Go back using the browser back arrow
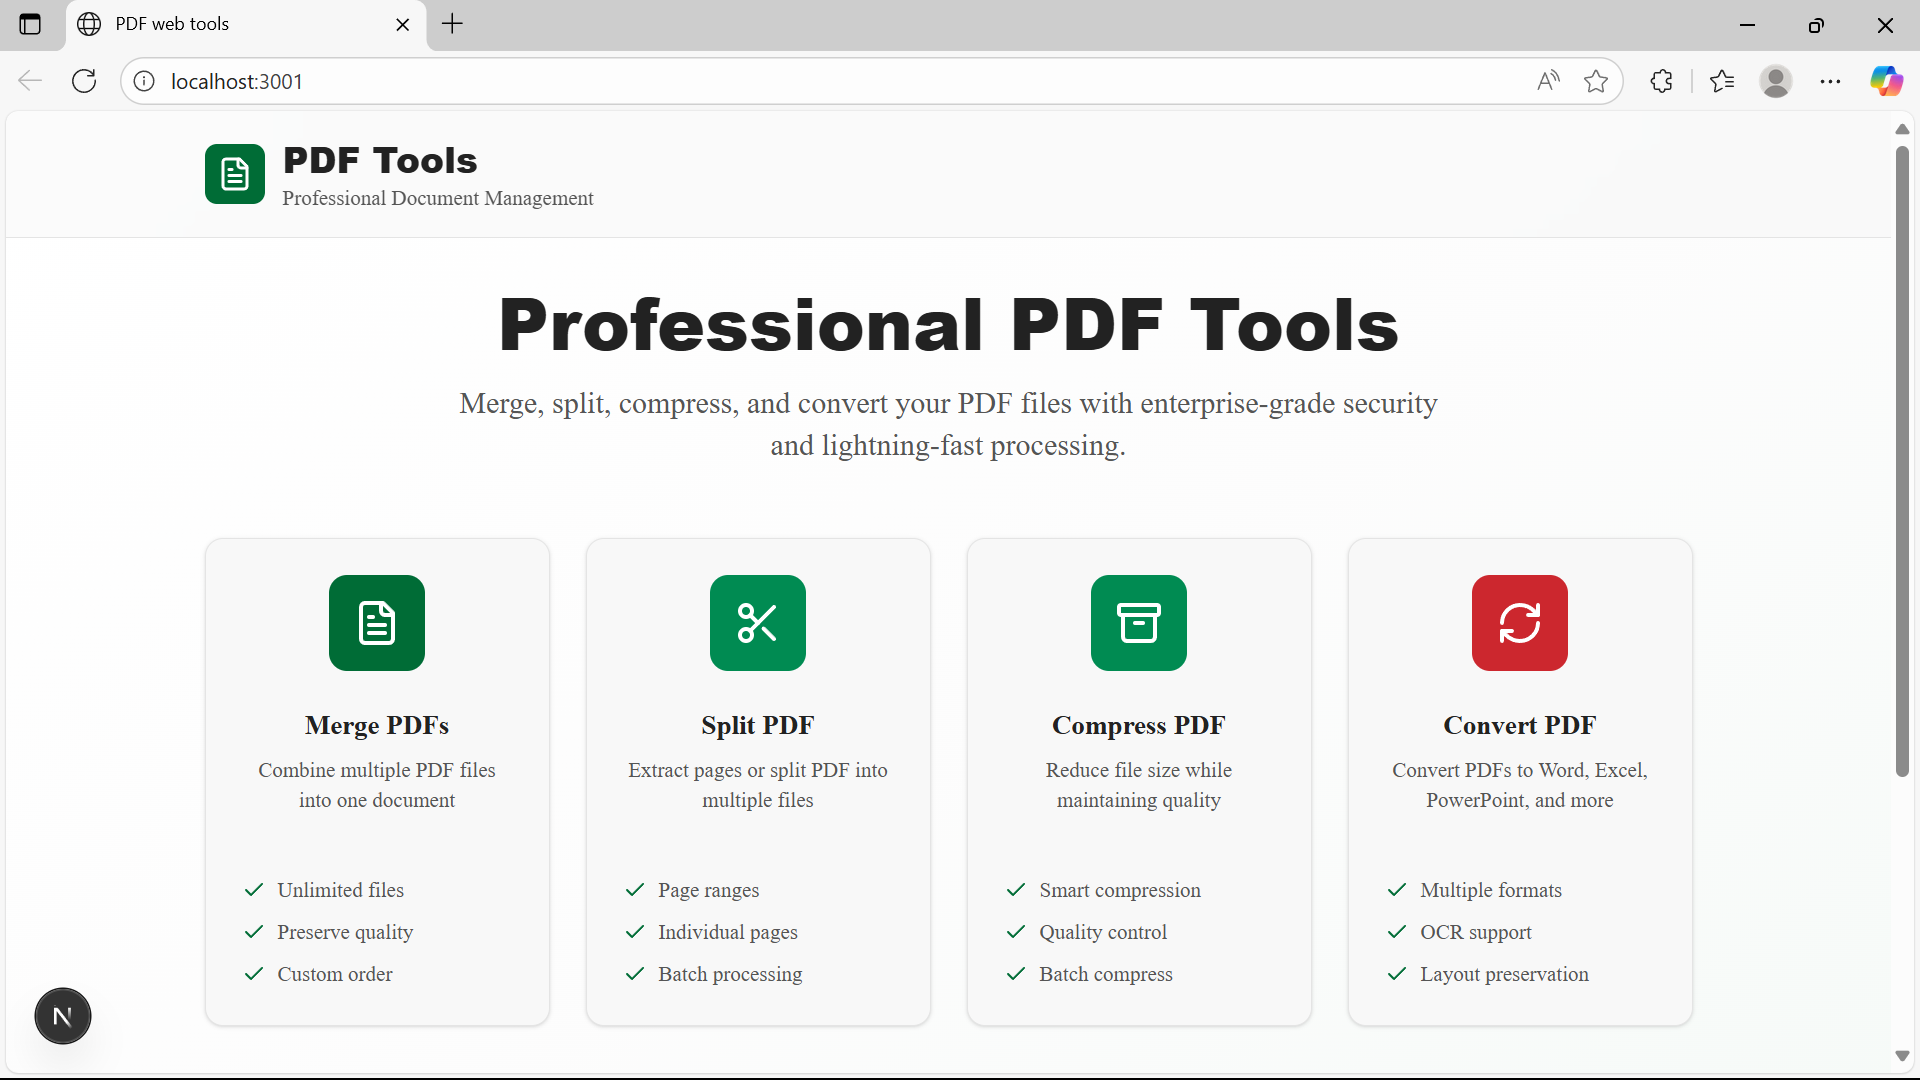The width and height of the screenshot is (1920, 1080). tap(30, 81)
